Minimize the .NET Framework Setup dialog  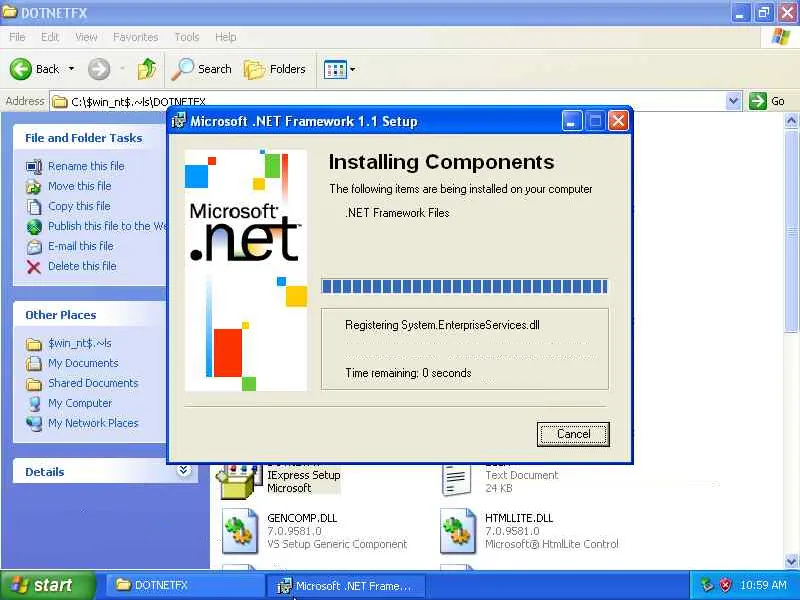click(571, 121)
